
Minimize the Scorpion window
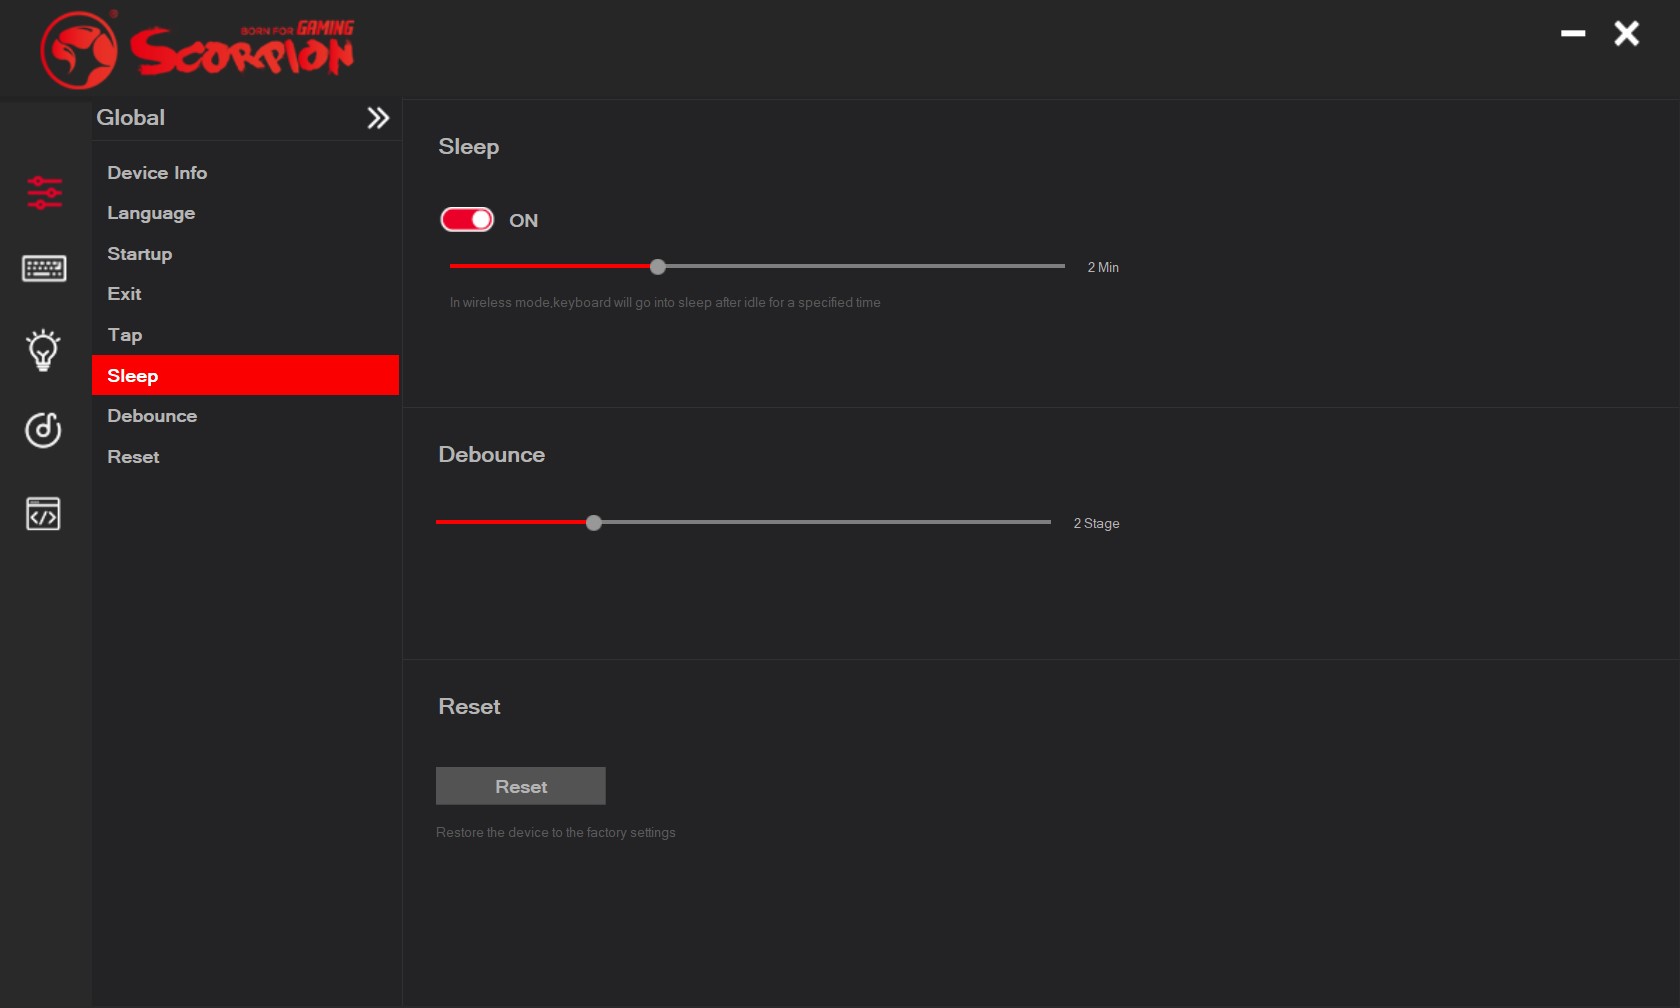(x=1573, y=34)
